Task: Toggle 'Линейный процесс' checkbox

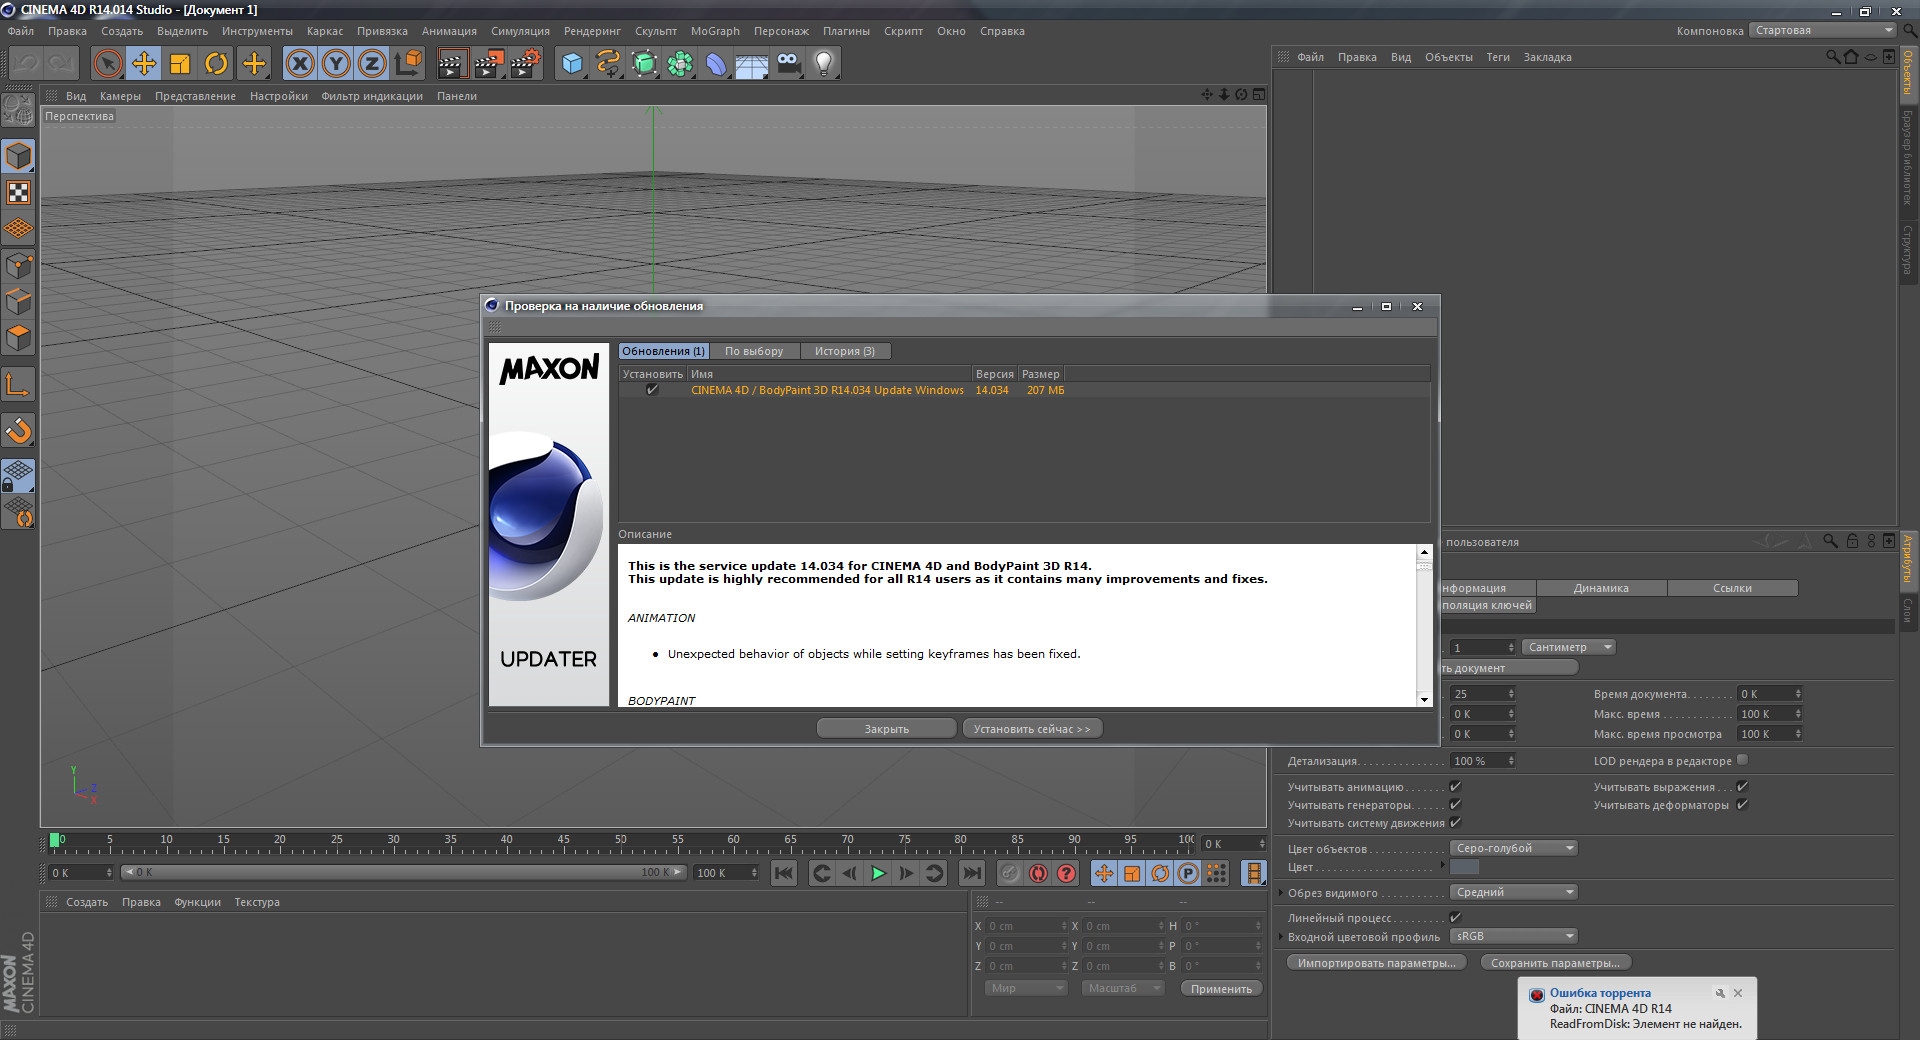Action: point(1456,917)
